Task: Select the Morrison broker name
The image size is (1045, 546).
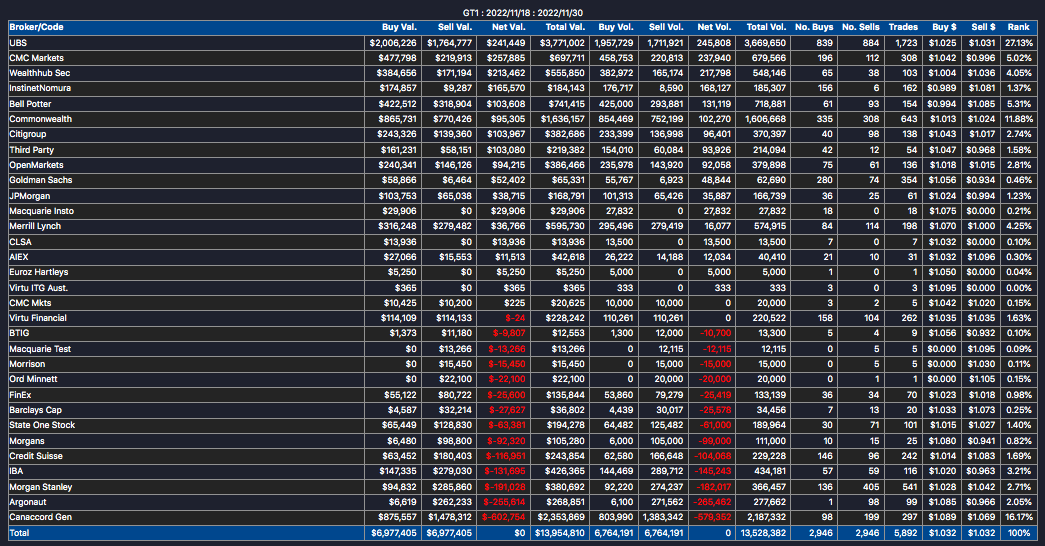Action: point(27,364)
